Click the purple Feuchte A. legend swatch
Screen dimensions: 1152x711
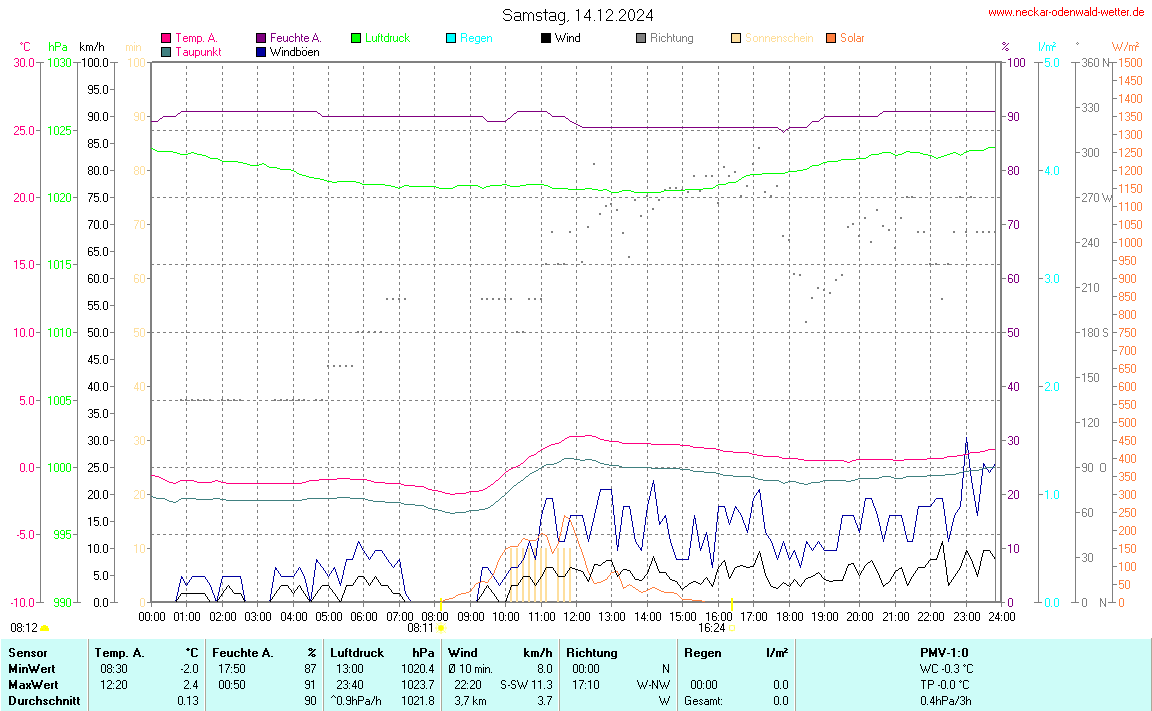261,38
